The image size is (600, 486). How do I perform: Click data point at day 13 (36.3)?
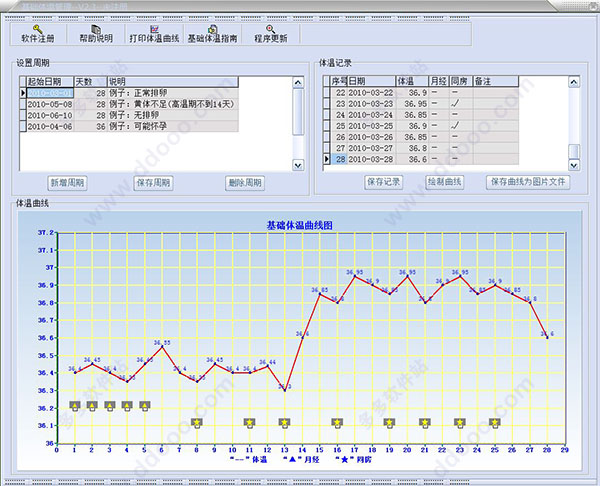click(x=285, y=390)
